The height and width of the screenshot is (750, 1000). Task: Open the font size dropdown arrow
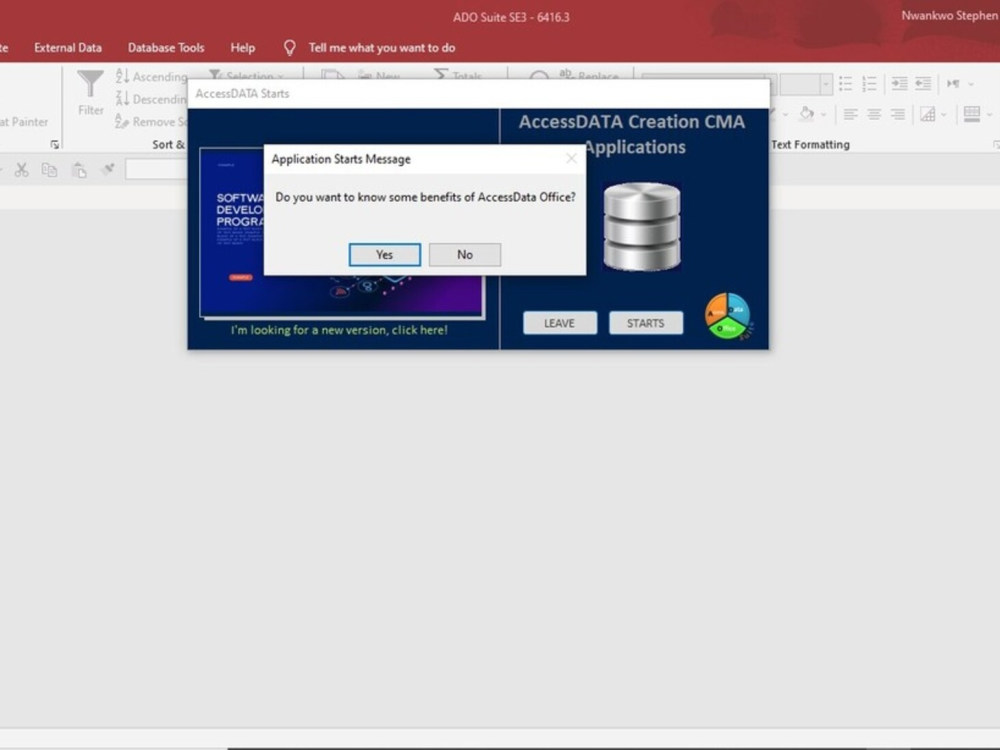pos(826,84)
